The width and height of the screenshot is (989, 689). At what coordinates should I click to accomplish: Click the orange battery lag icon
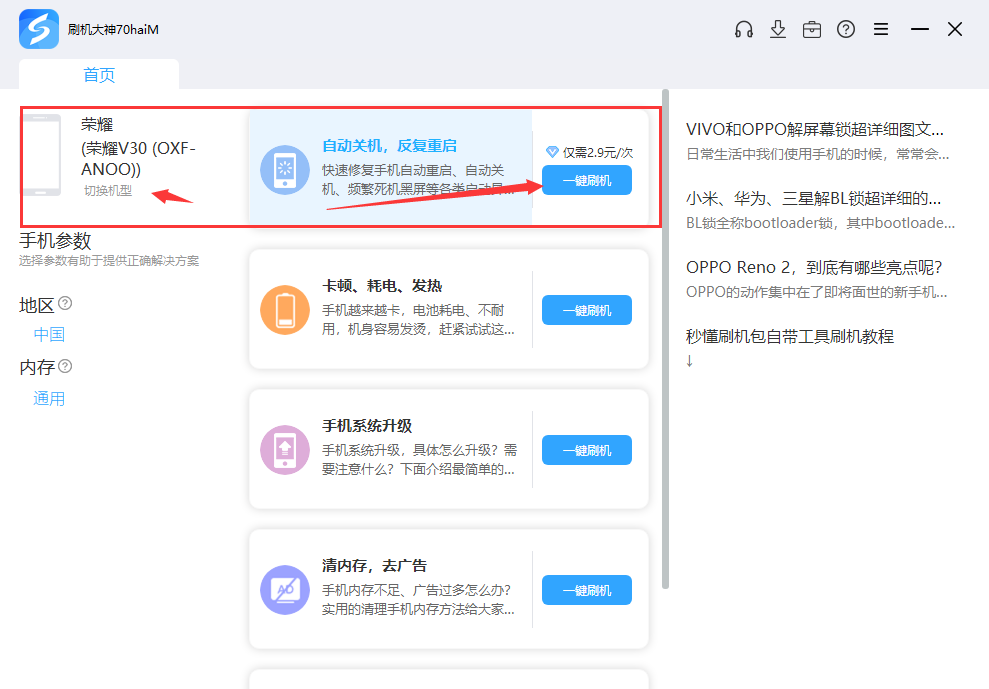tap(284, 309)
